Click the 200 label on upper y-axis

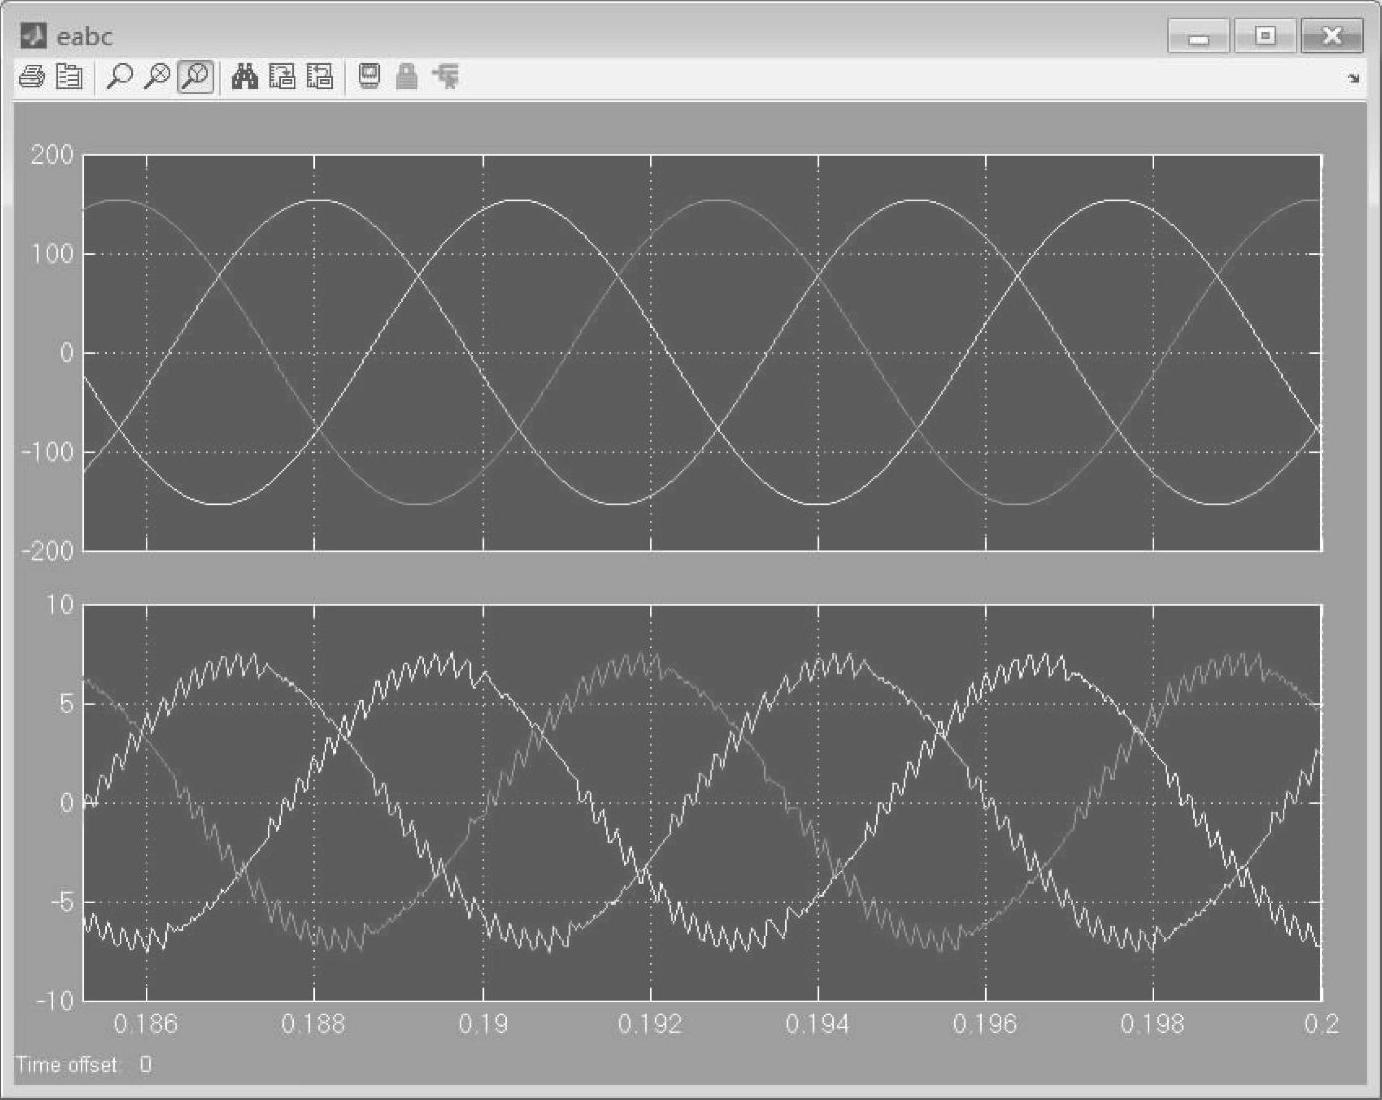(52, 155)
